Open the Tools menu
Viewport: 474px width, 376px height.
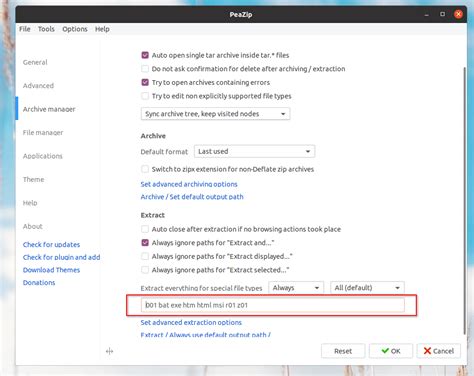click(46, 29)
